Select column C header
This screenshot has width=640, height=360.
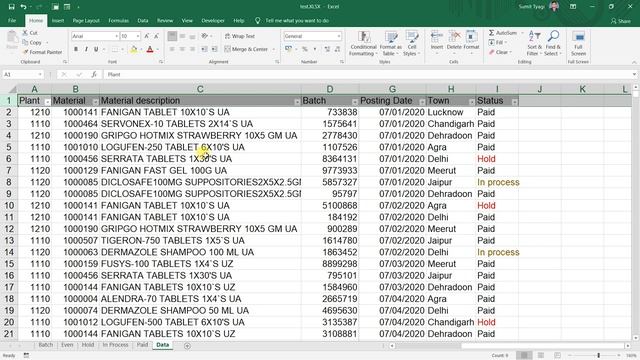[x=200, y=89]
